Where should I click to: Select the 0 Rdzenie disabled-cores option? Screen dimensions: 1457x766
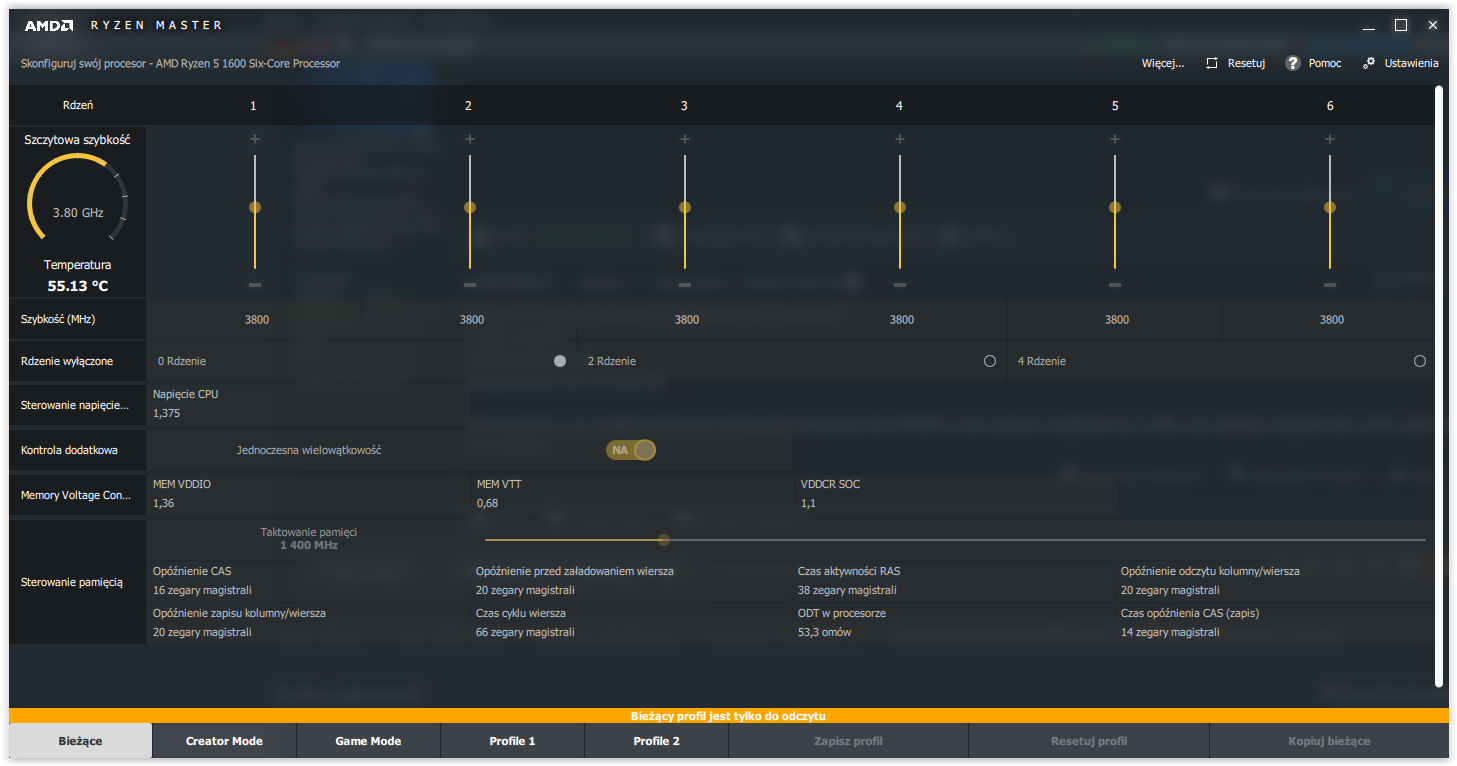point(560,361)
